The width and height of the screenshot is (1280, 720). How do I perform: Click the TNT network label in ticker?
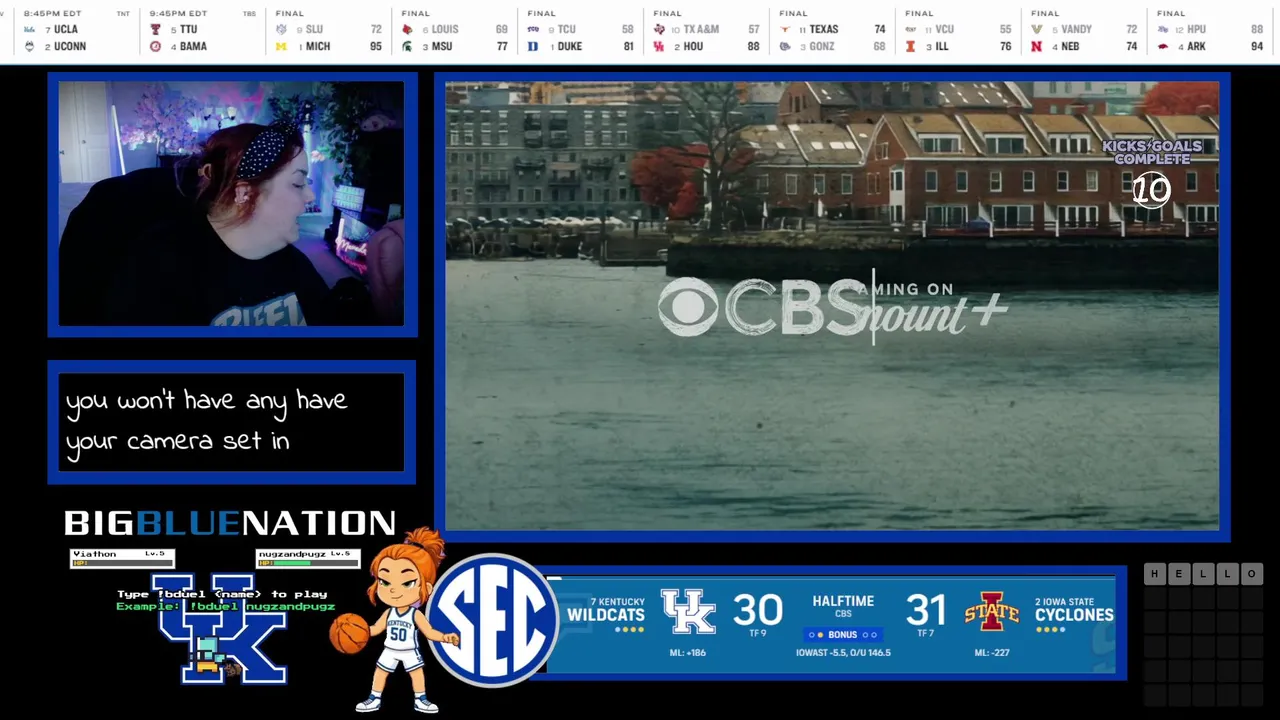123,14
